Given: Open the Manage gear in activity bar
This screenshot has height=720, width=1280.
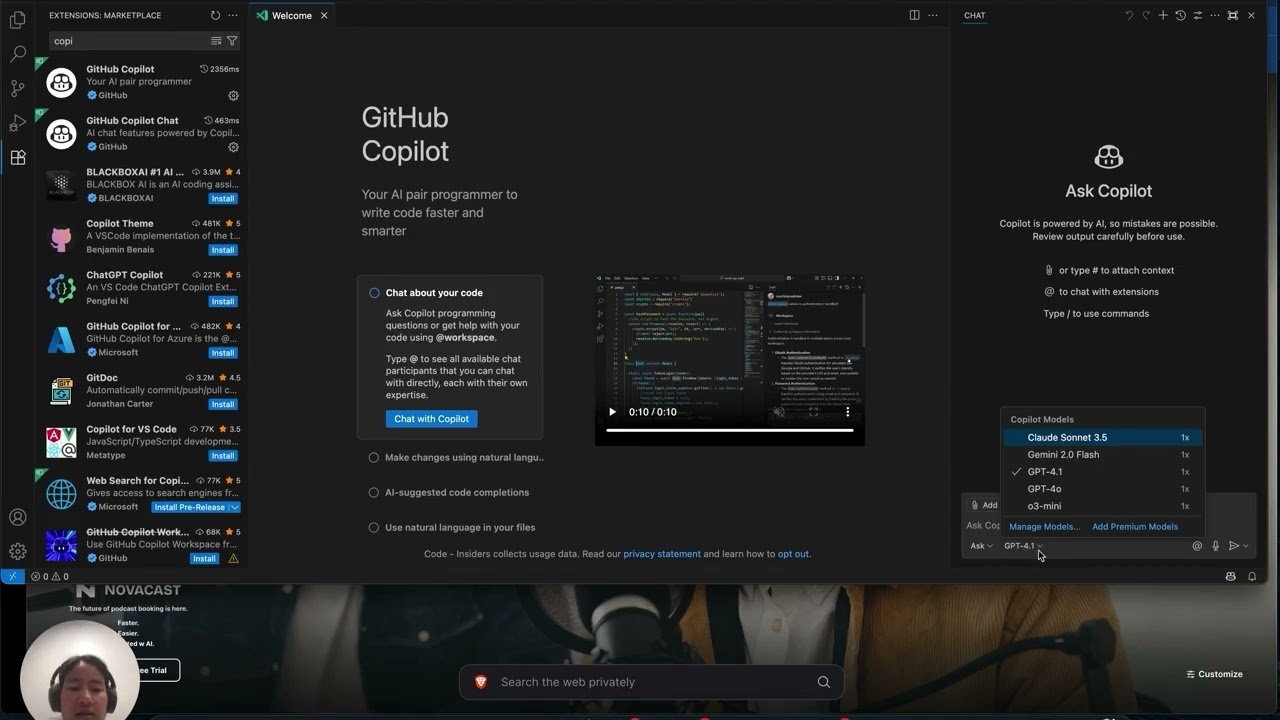Looking at the screenshot, I should pos(17,551).
